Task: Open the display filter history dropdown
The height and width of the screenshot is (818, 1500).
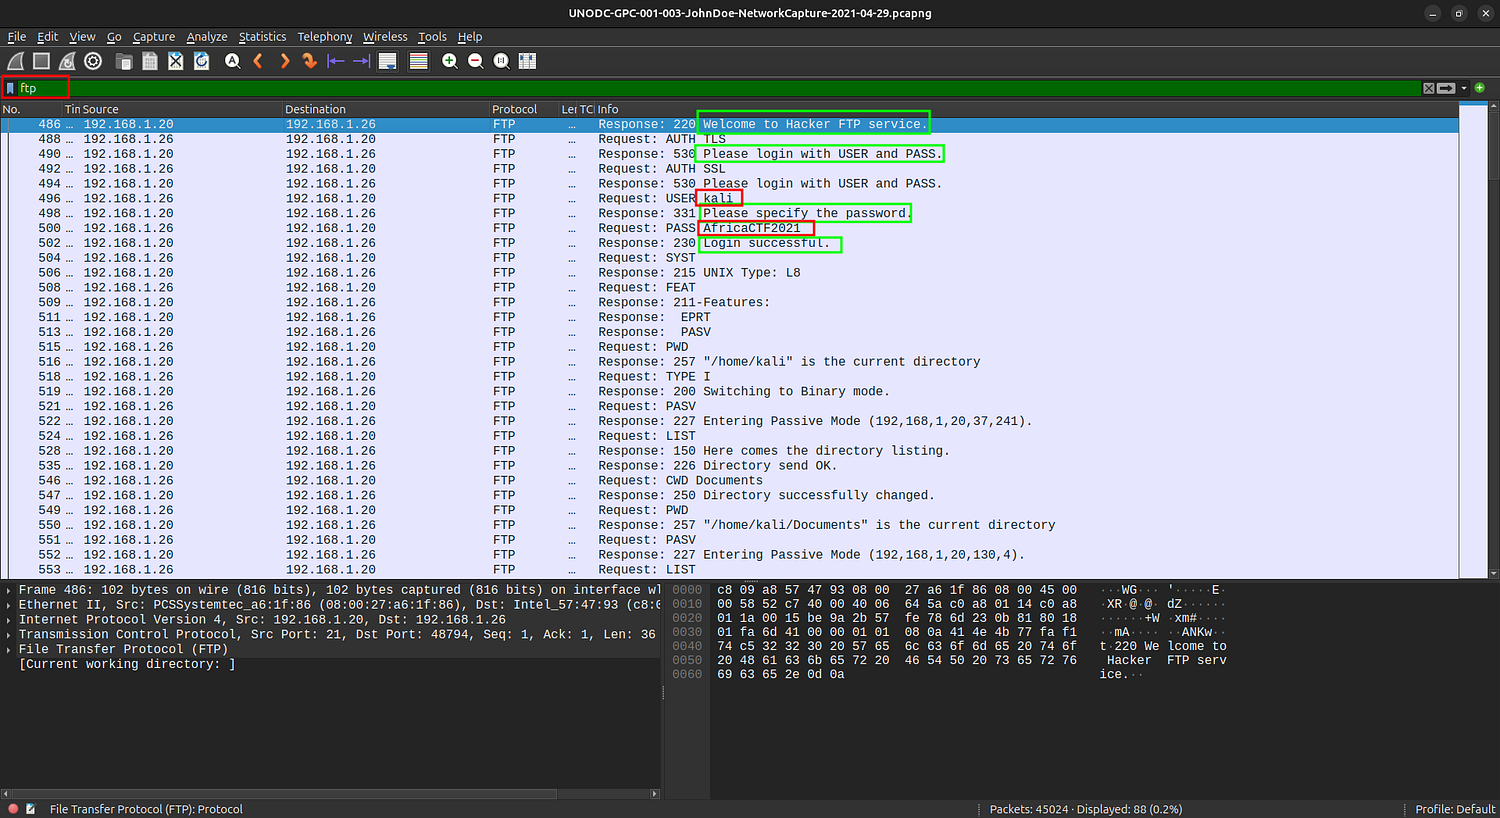Action: 1464,88
